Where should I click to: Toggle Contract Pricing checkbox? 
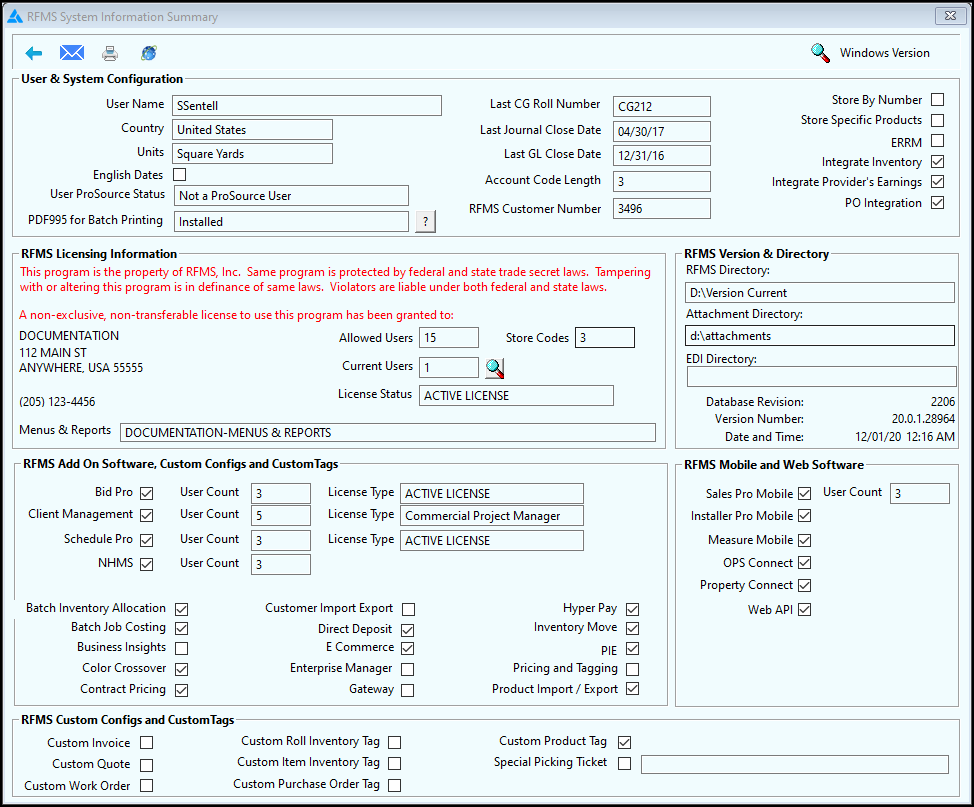(181, 690)
